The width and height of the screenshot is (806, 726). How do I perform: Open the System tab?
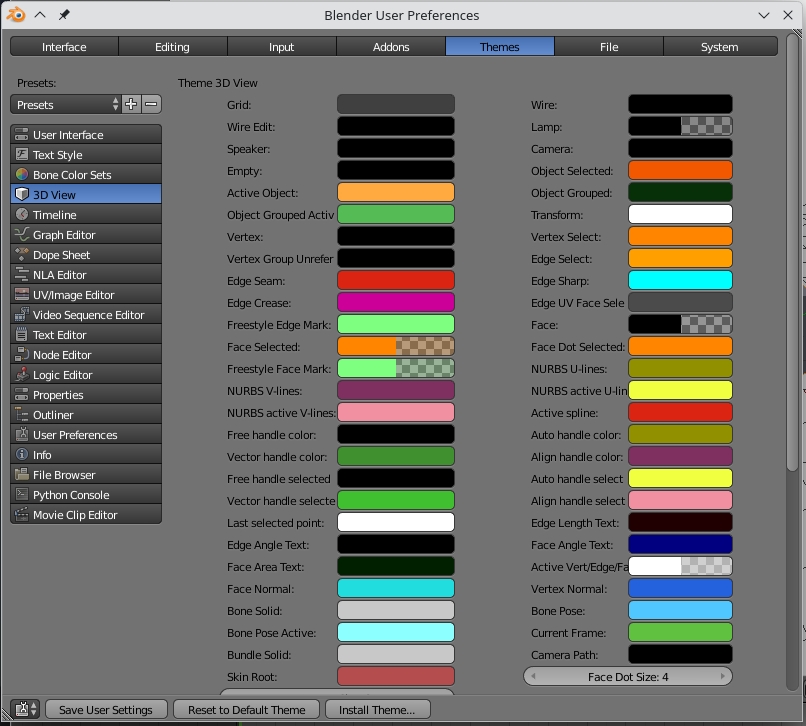(719, 47)
